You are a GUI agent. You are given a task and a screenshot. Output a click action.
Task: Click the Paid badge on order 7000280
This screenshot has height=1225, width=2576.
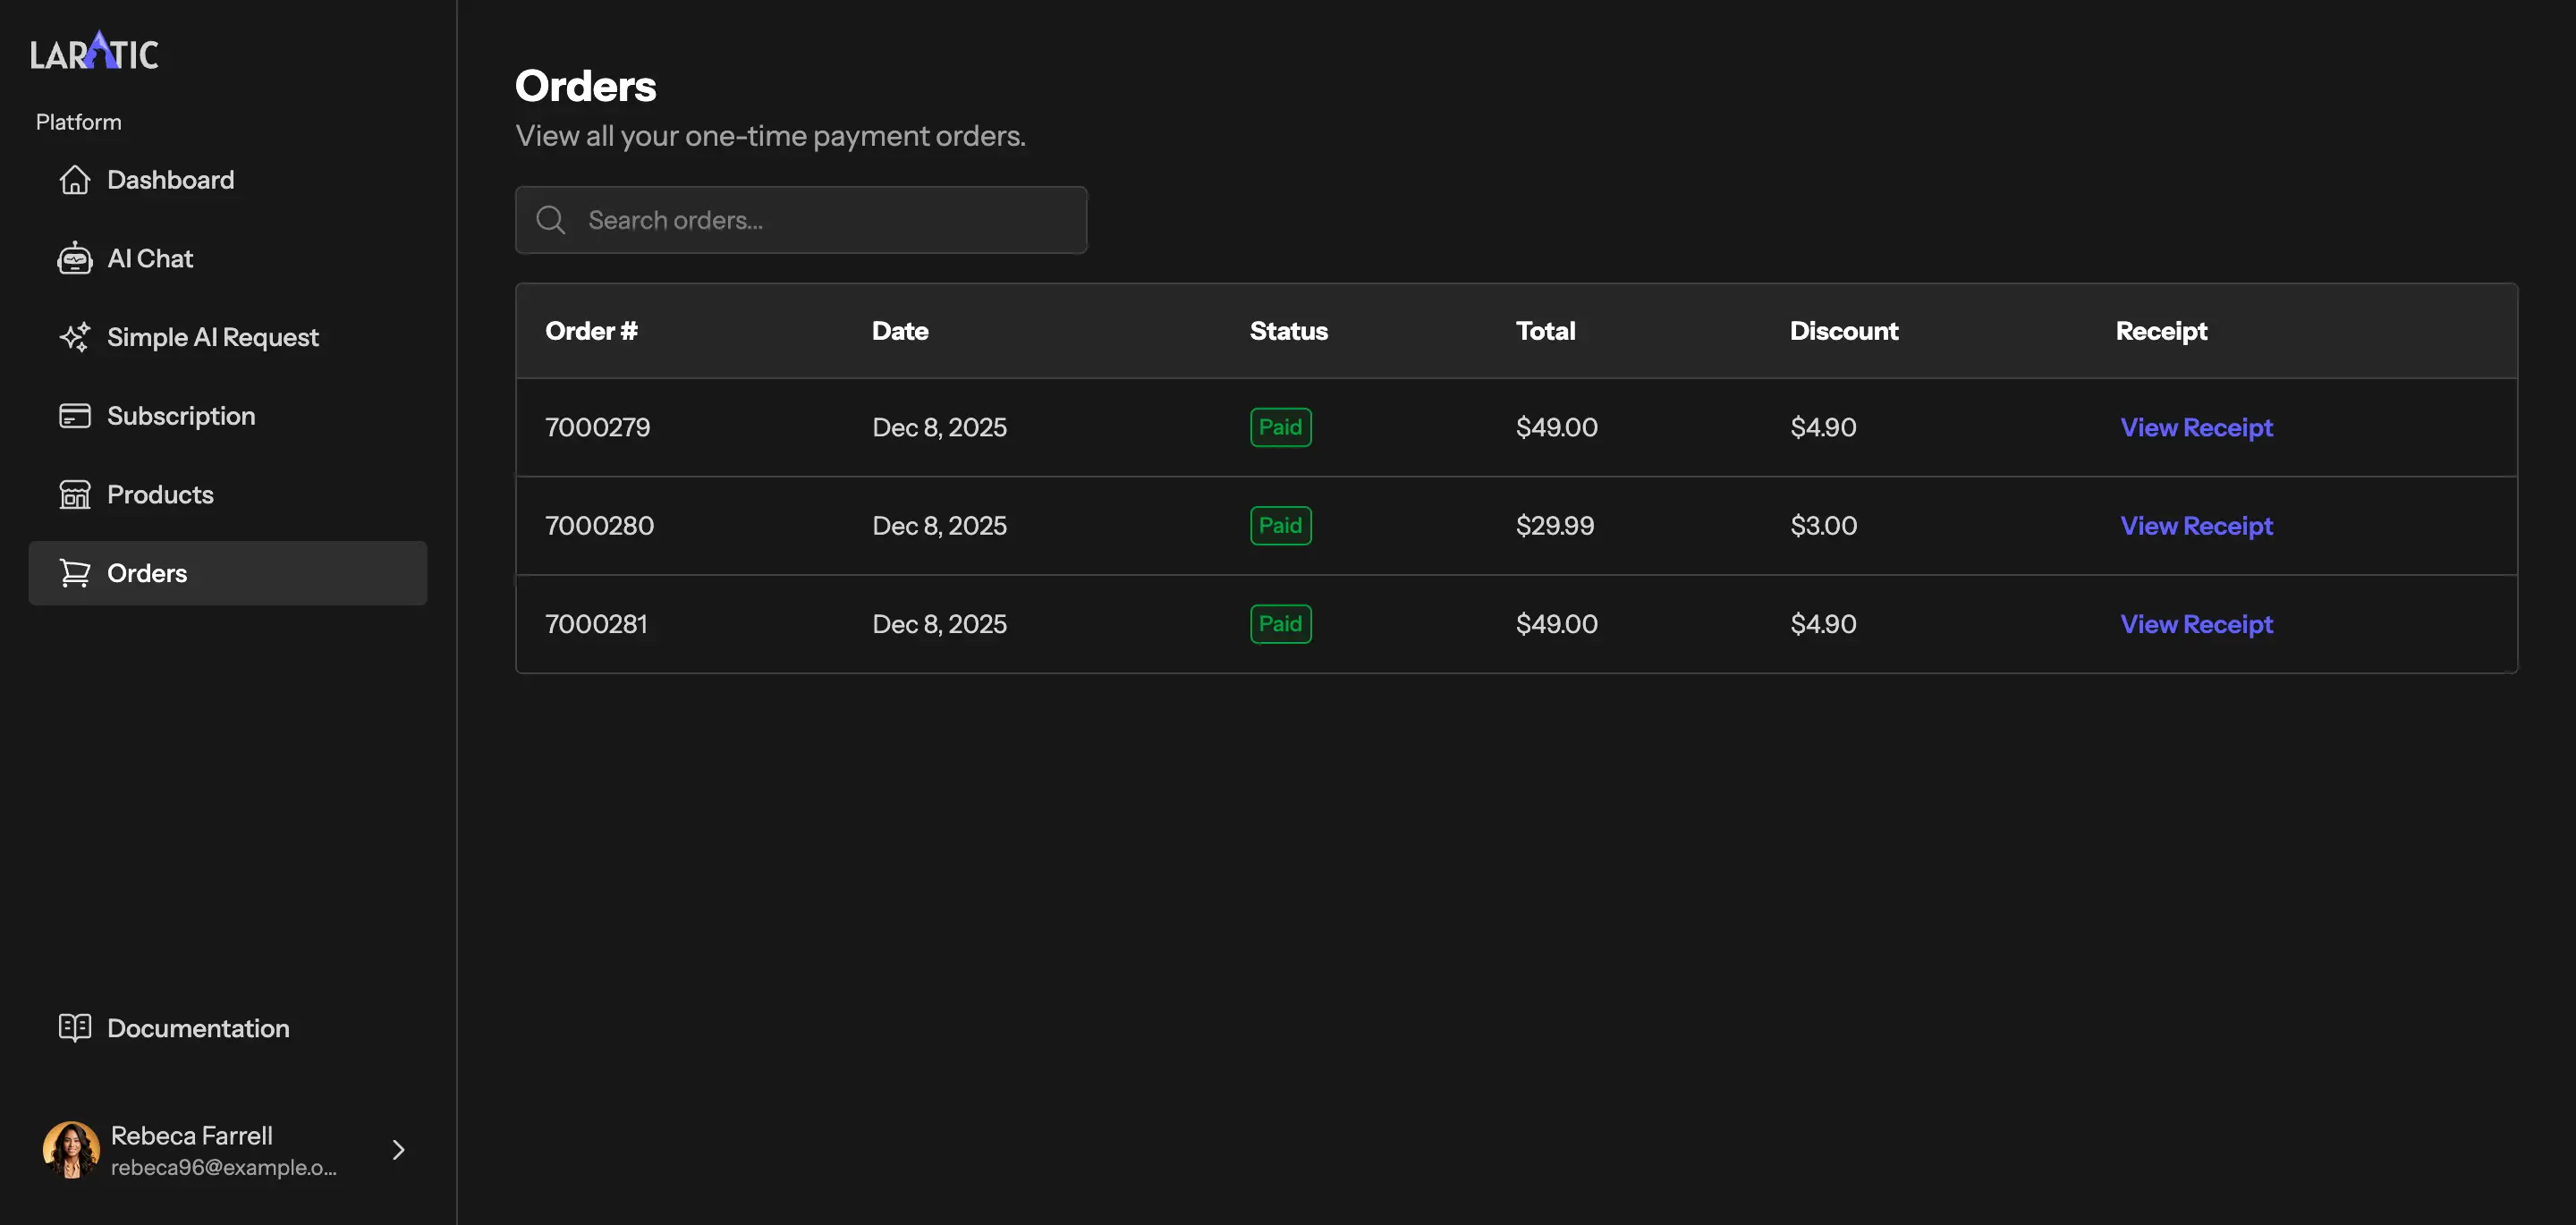pyautogui.click(x=1280, y=525)
